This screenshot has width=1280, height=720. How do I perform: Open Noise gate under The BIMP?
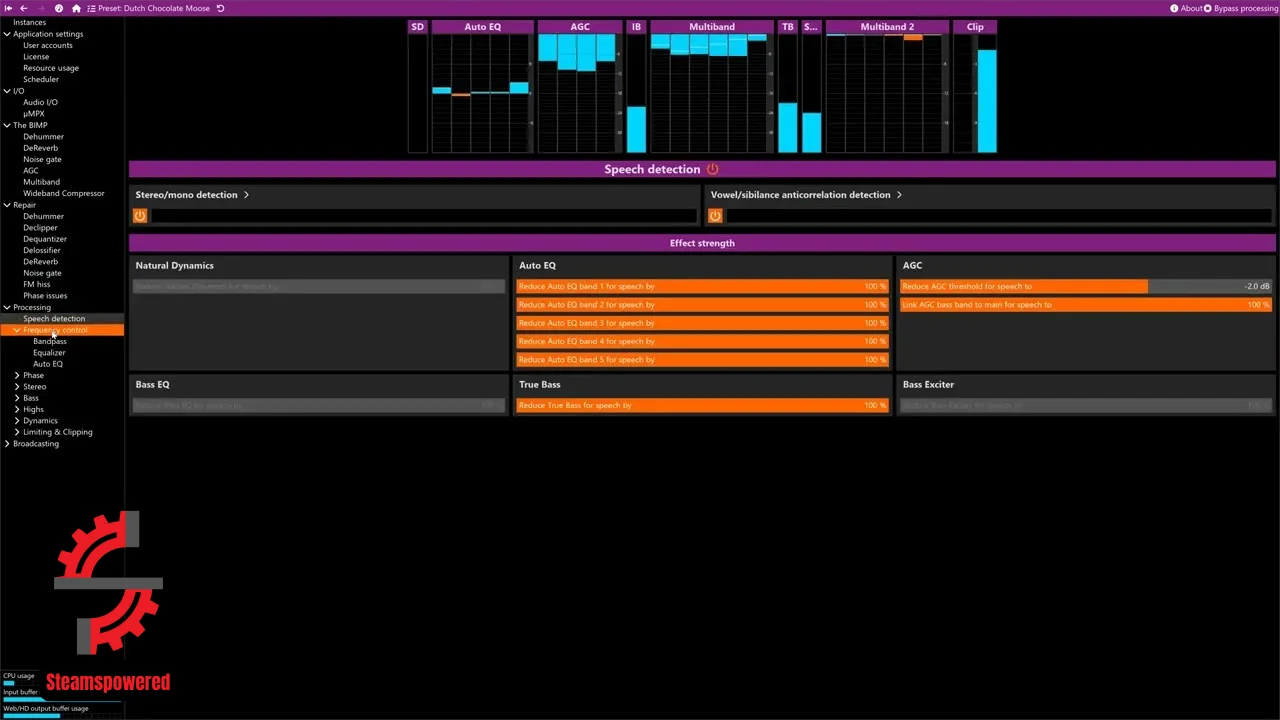pos(42,159)
